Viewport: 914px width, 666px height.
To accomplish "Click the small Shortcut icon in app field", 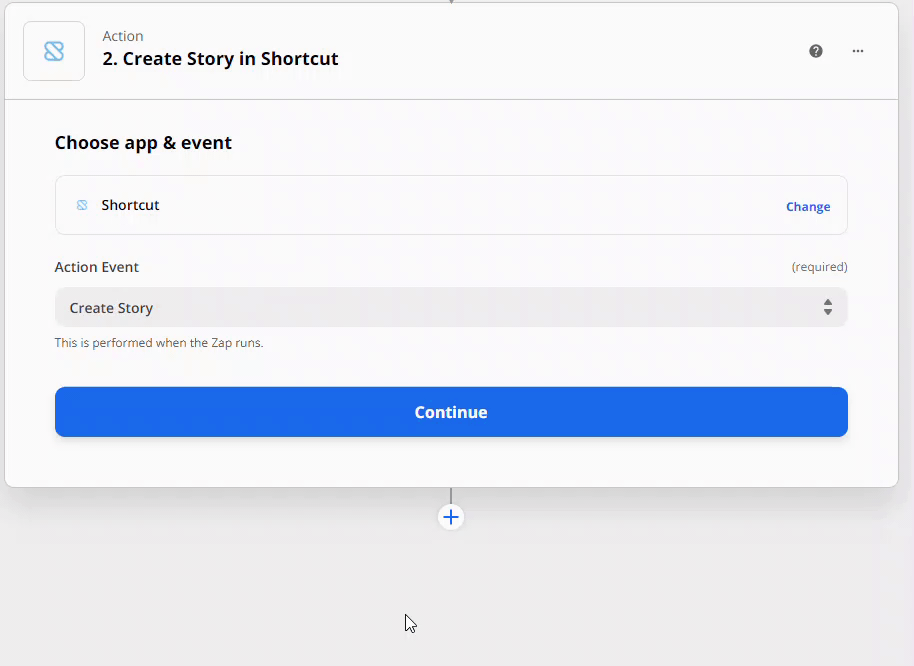I will pos(82,205).
